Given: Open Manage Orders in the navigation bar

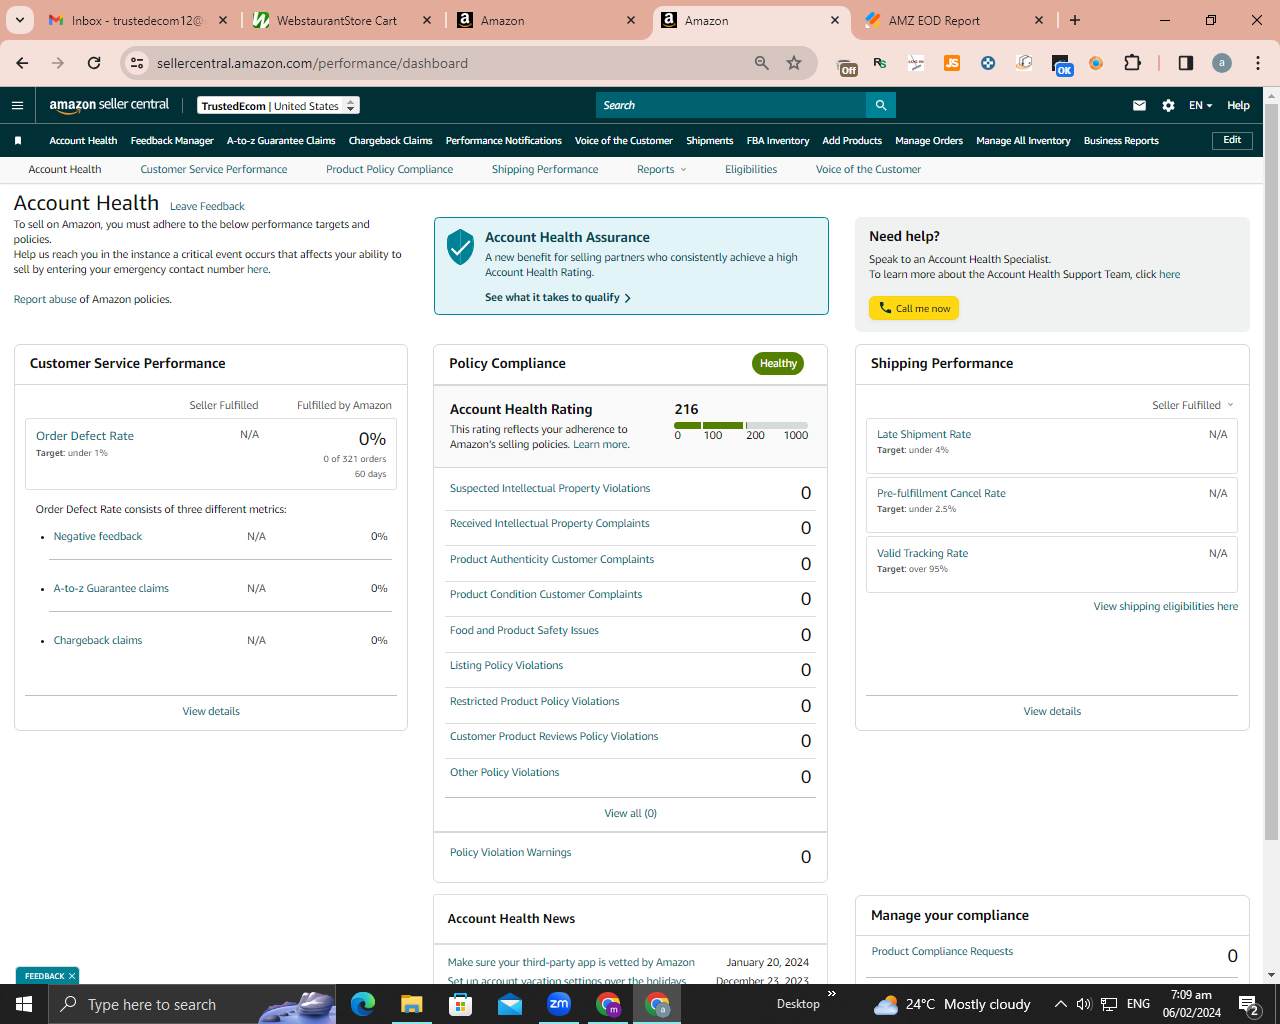Looking at the screenshot, I should pos(929,141).
